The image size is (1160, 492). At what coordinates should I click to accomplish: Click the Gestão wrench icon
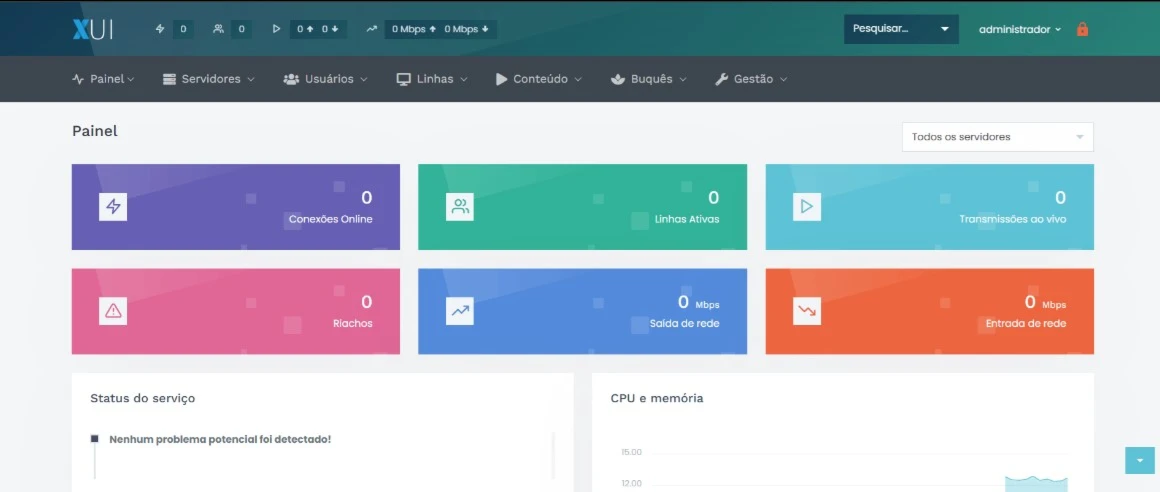[721, 79]
